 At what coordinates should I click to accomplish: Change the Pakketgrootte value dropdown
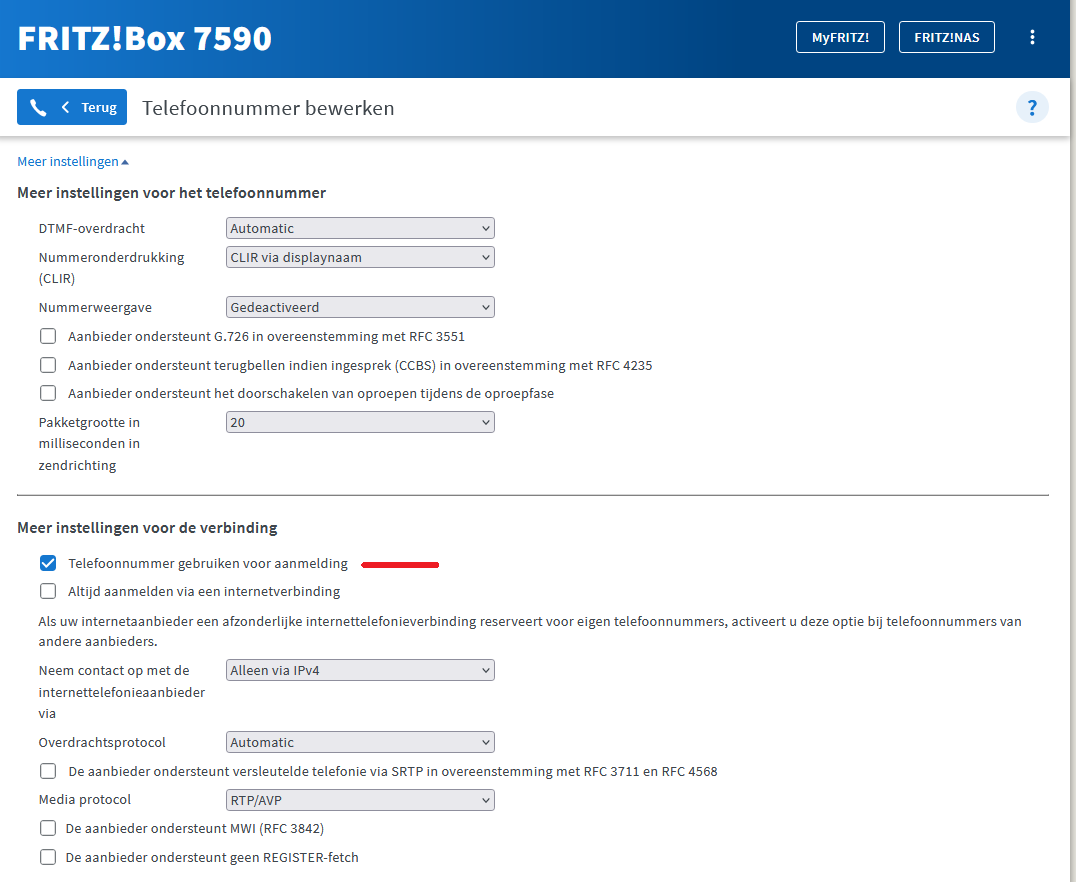tap(360, 423)
